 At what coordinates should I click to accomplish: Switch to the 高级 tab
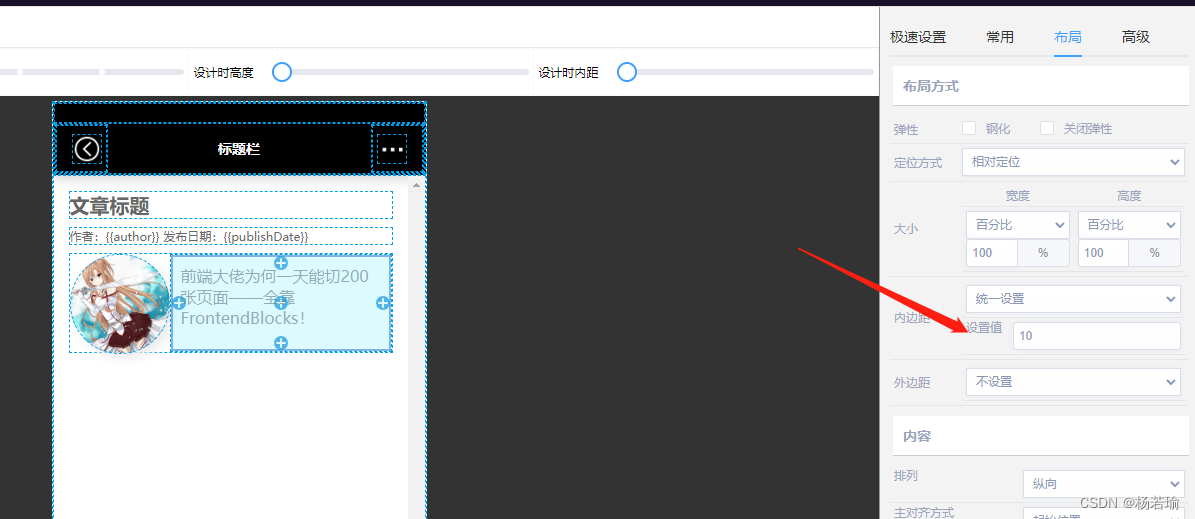pos(1135,37)
